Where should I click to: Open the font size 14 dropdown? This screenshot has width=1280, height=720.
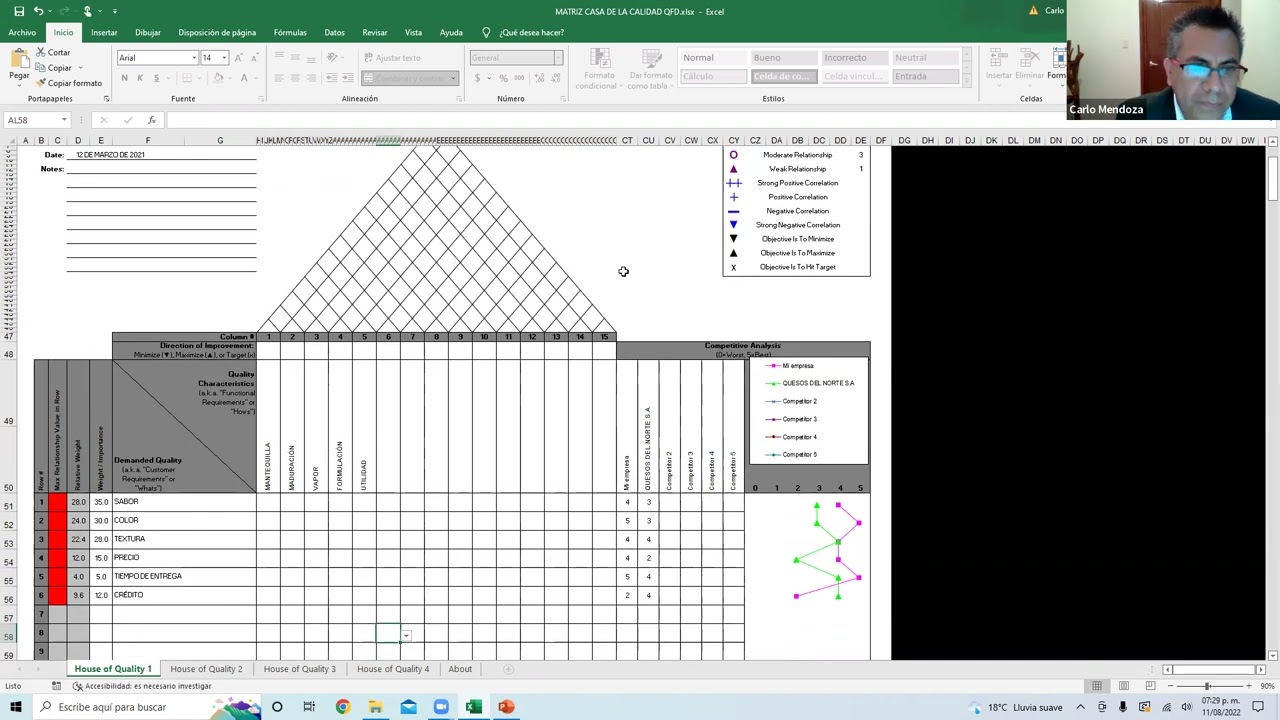[224, 58]
